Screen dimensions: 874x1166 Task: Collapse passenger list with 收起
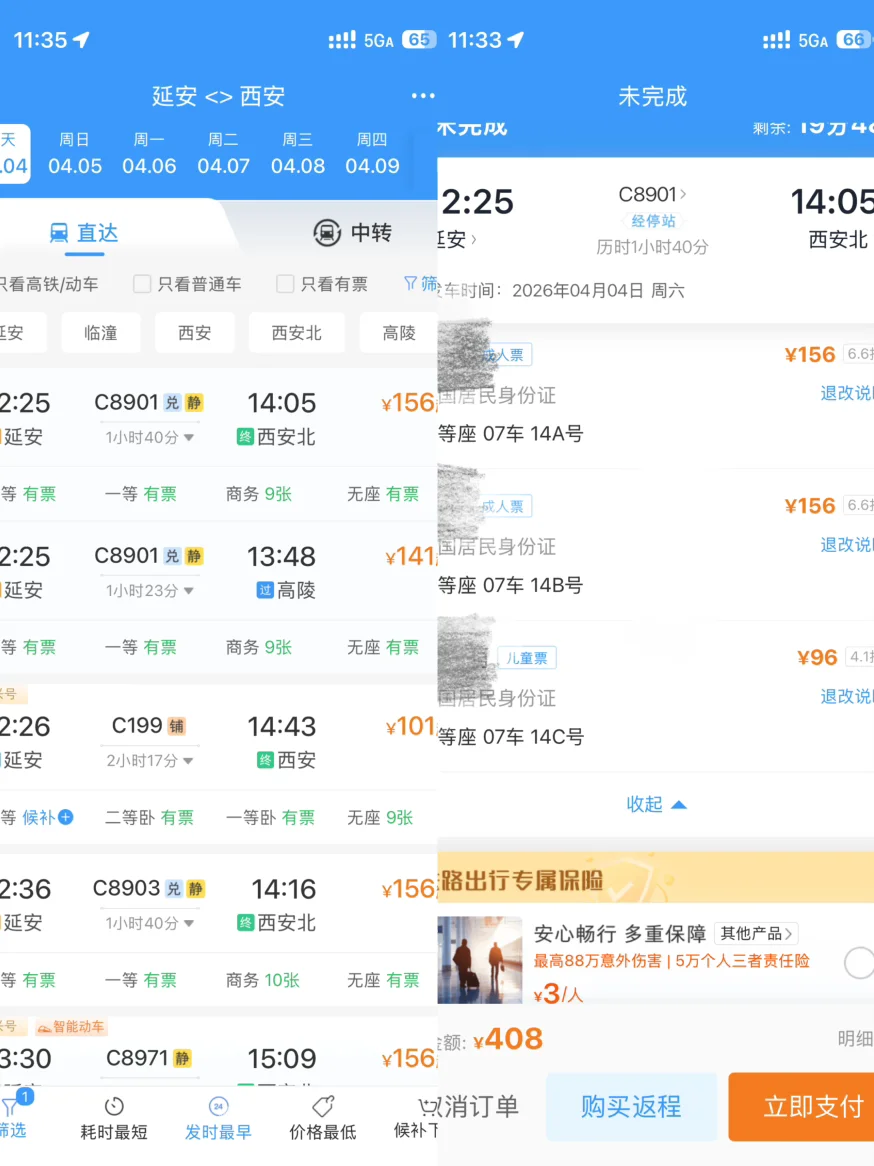tap(656, 804)
